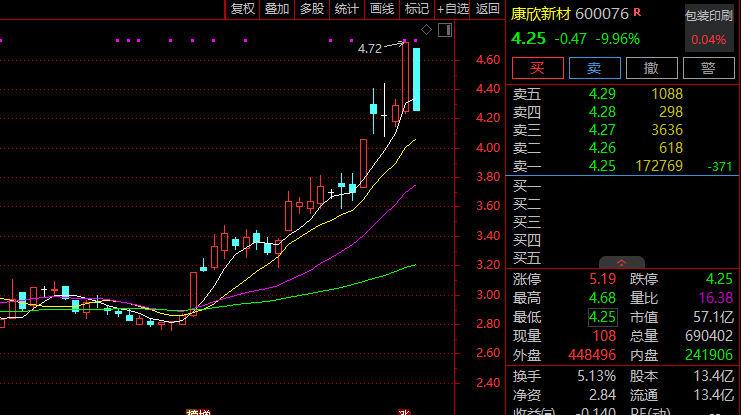Screen dimensions: 741x415
Task: Switch to 多股 multi-stock view
Action: tap(312, 9)
